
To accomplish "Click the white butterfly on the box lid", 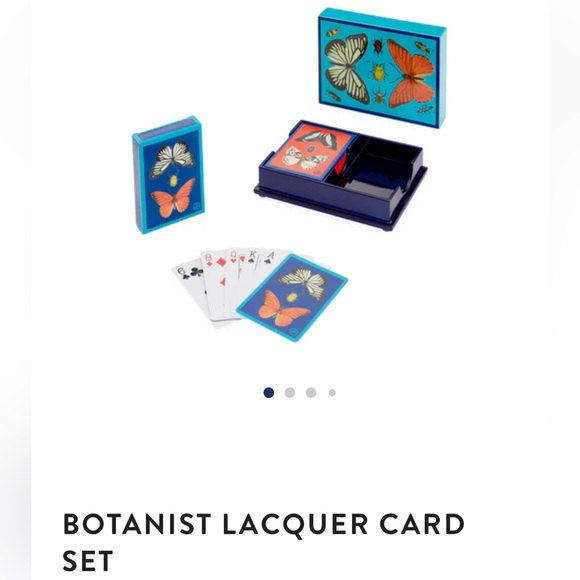I will 346,68.
